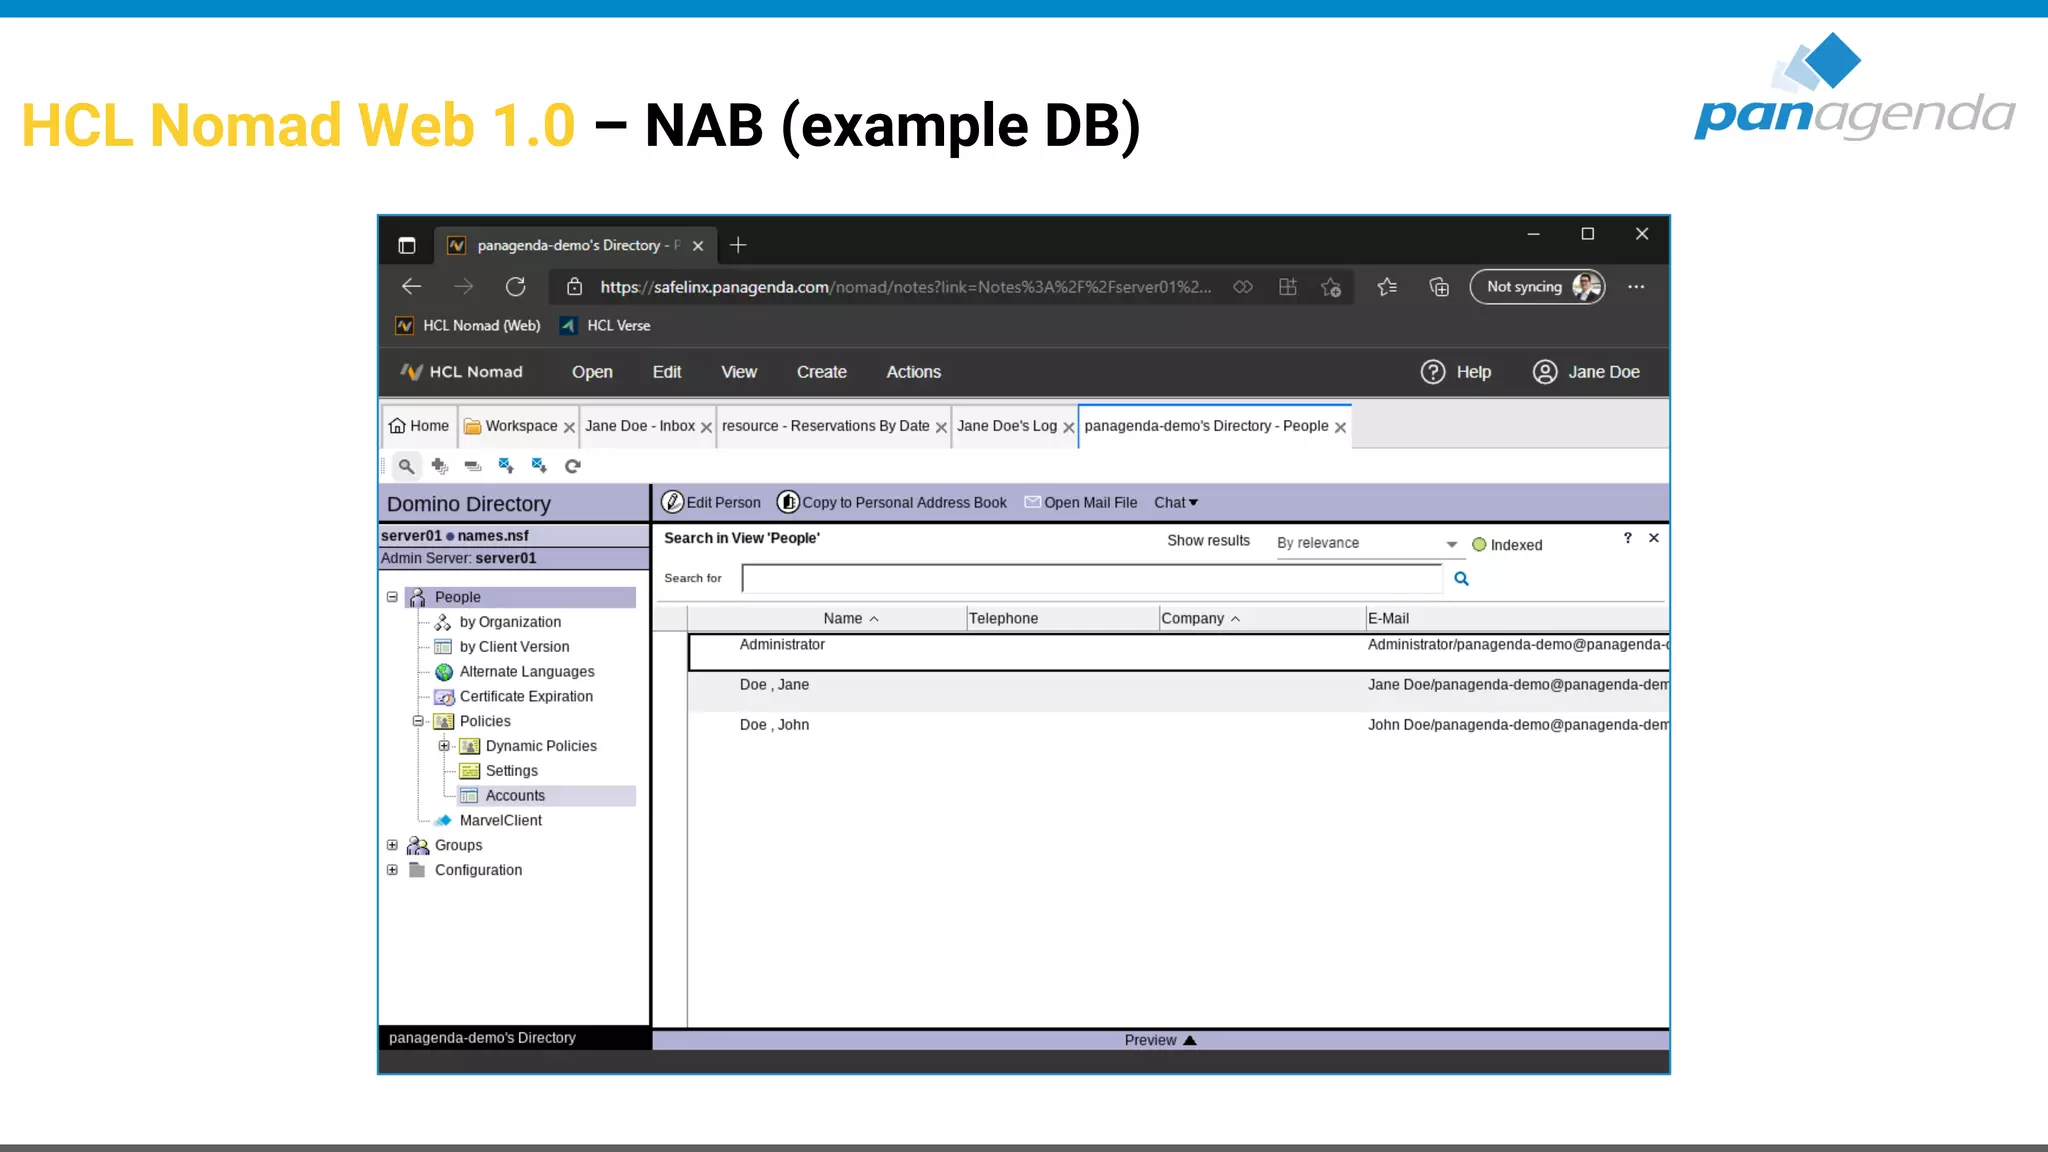The height and width of the screenshot is (1152, 2048).
Task: Open the Create menu
Action: point(822,372)
